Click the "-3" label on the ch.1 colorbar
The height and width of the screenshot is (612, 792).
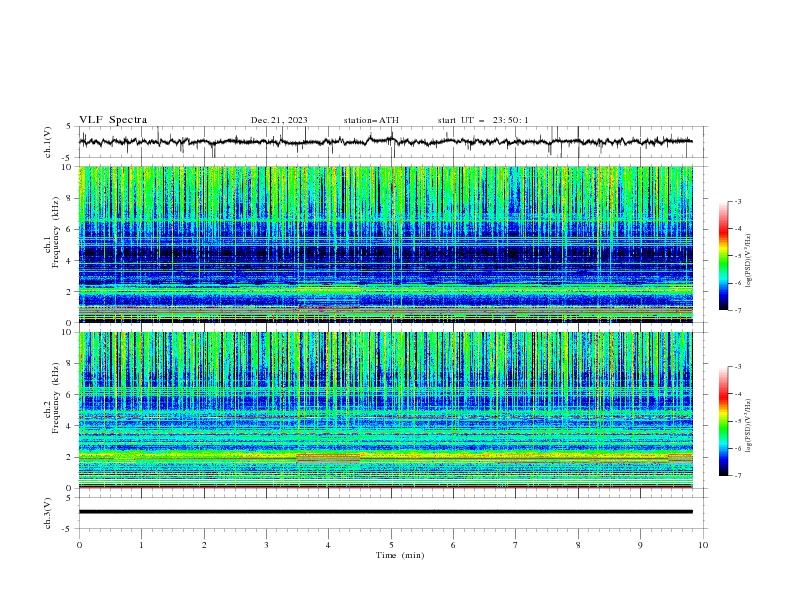point(738,201)
